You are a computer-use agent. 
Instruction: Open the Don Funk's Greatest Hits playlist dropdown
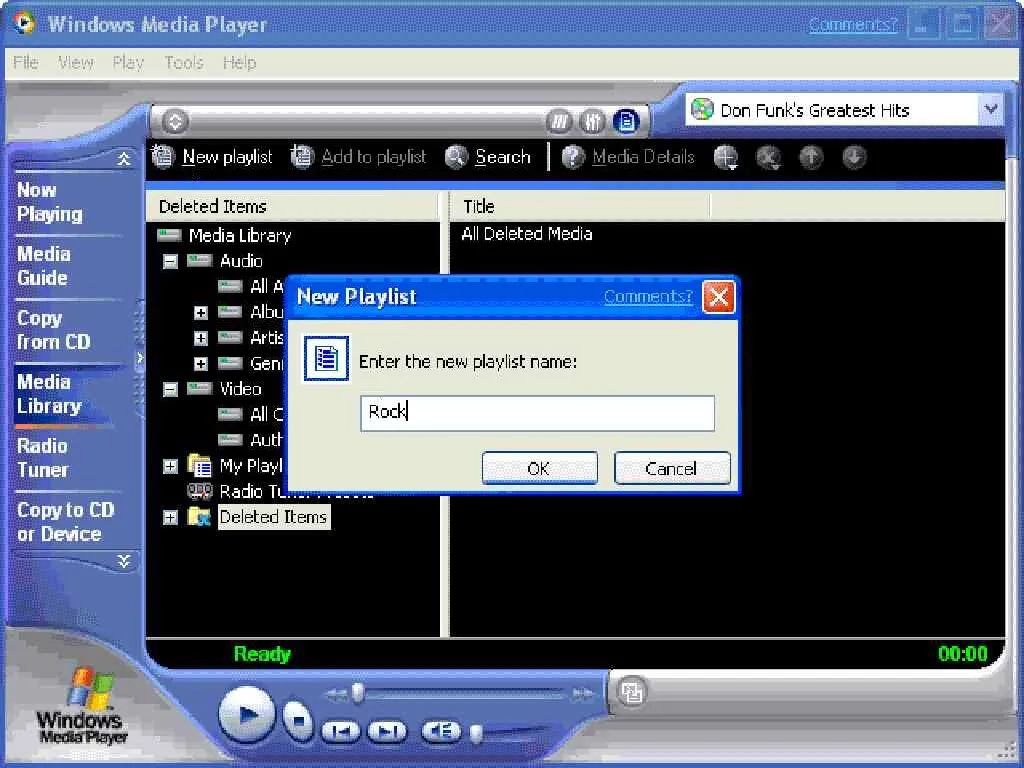[x=991, y=110]
